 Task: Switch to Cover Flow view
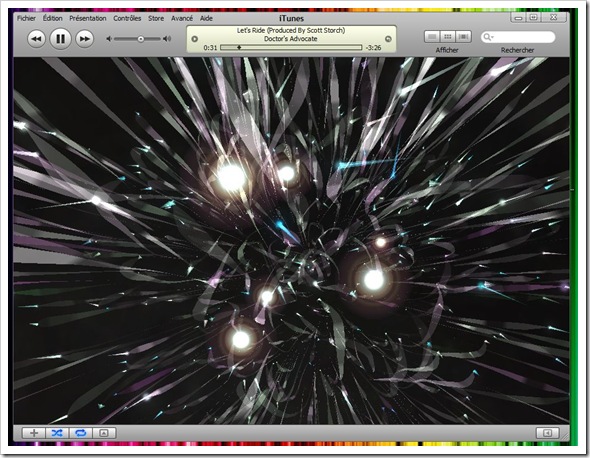click(x=464, y=37)
